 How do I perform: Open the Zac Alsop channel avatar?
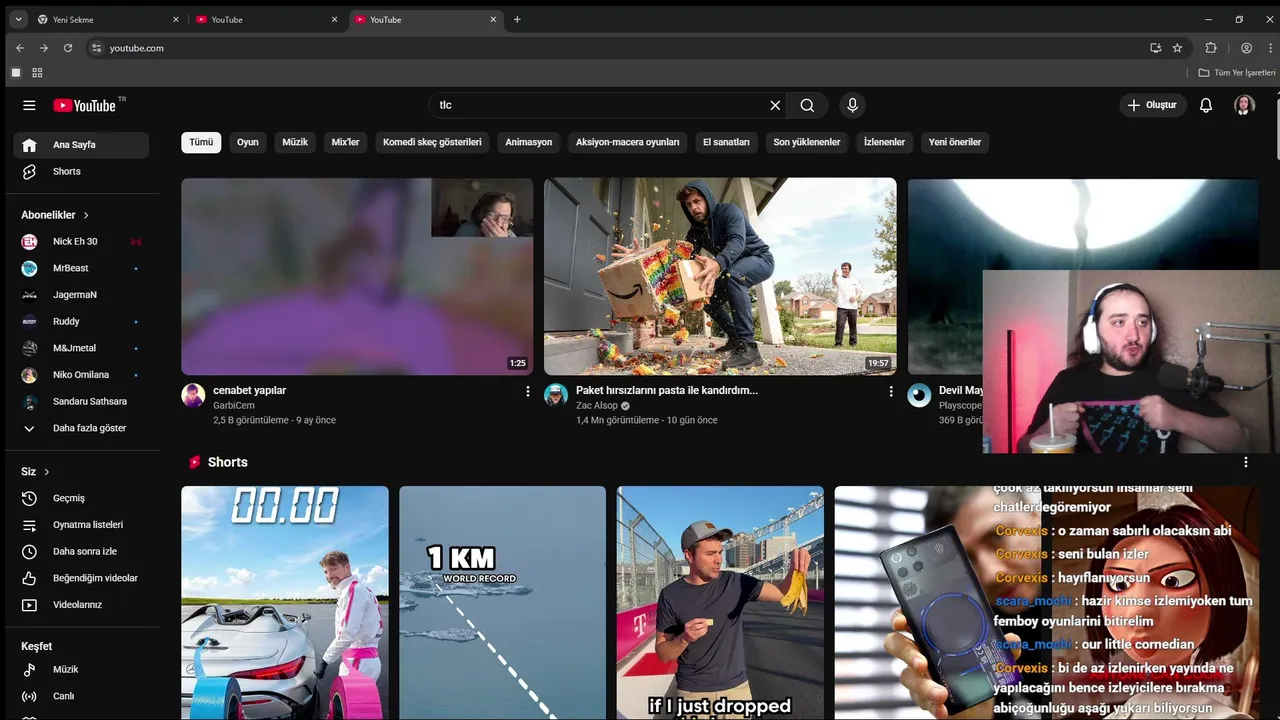click(556, 395)
